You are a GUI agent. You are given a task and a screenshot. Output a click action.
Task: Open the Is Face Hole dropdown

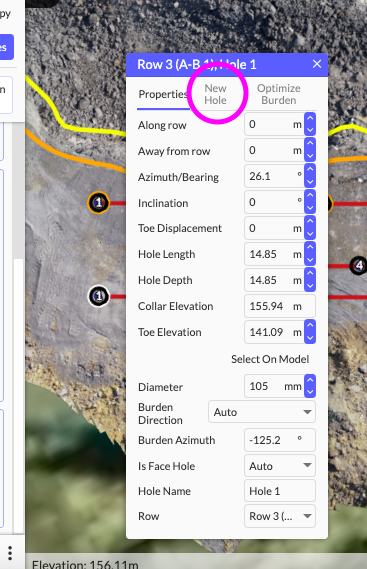[280, 466]
